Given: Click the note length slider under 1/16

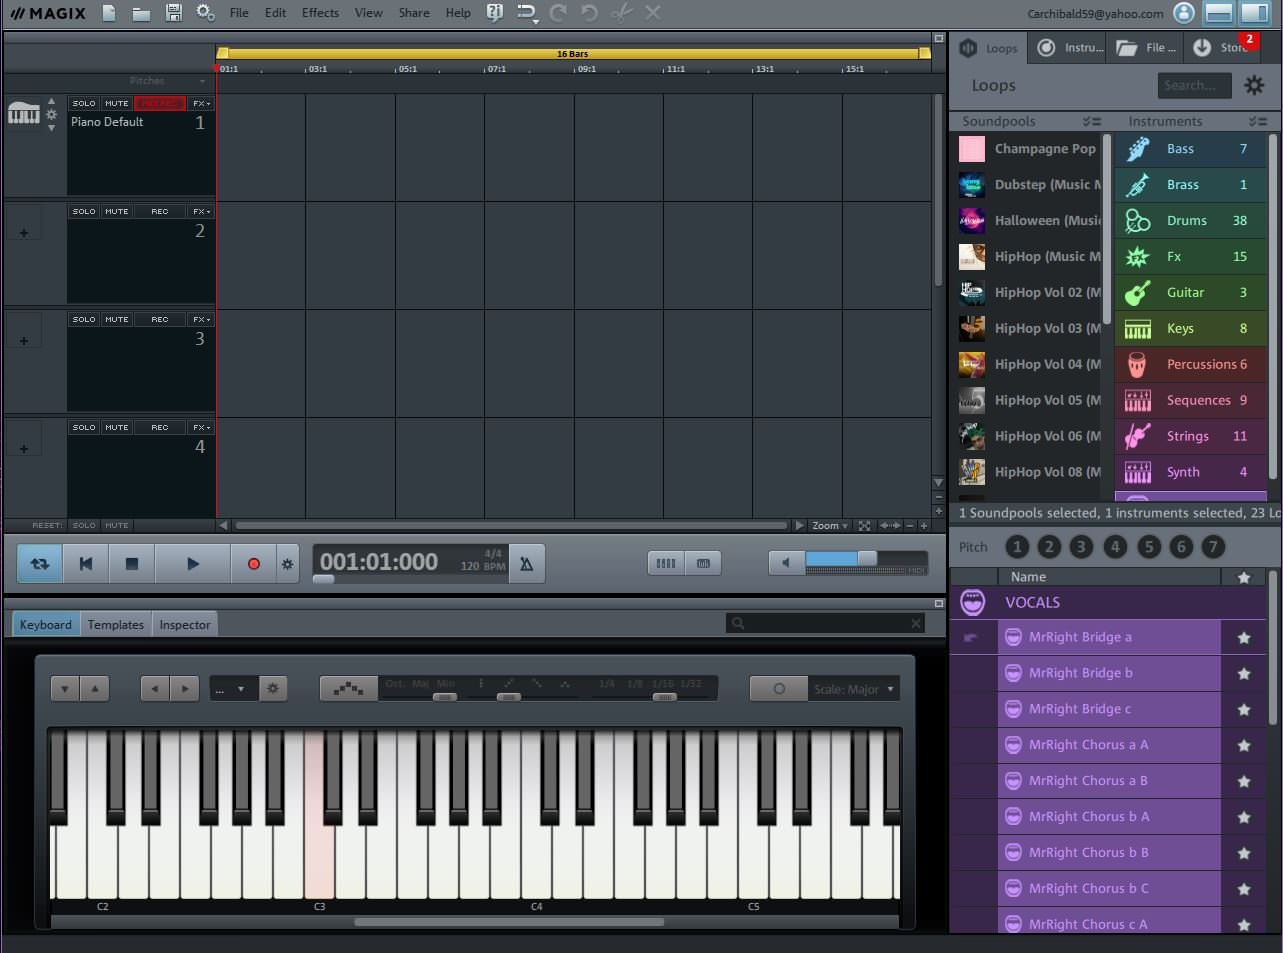Looking at the screenshot, I should (664, 696).
